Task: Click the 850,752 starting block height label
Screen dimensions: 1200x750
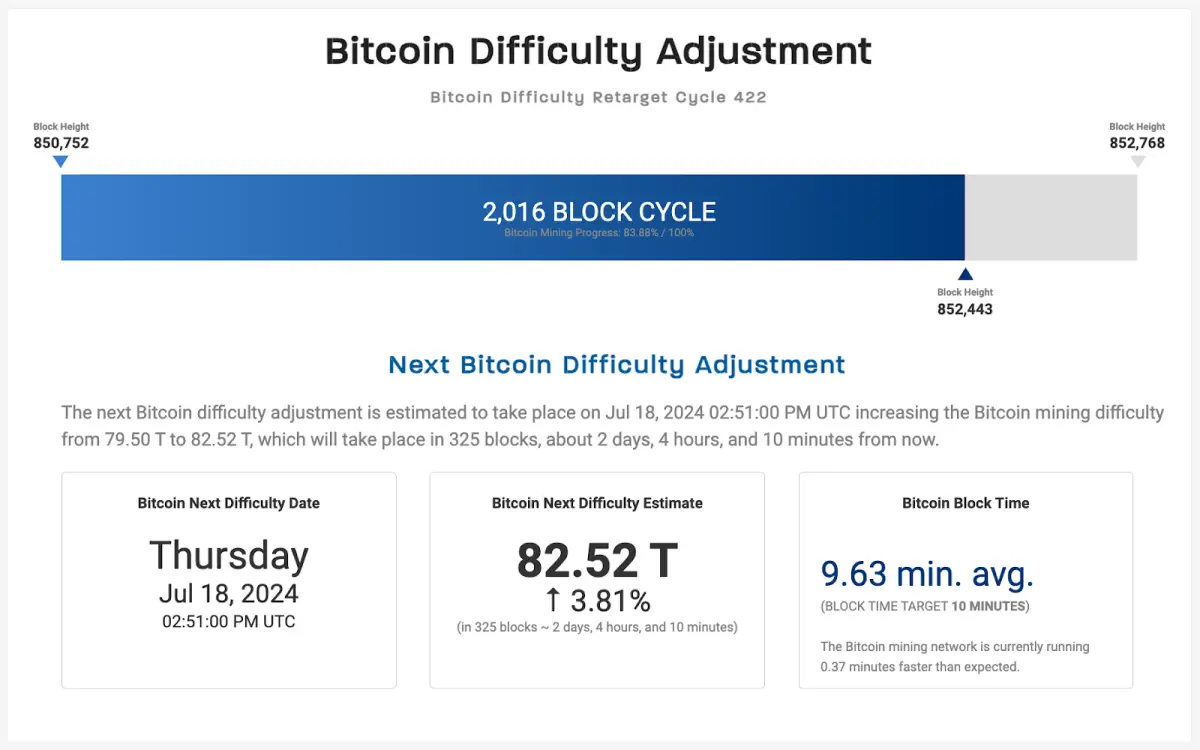Action: pyautogui.click(x=61, y=143)
